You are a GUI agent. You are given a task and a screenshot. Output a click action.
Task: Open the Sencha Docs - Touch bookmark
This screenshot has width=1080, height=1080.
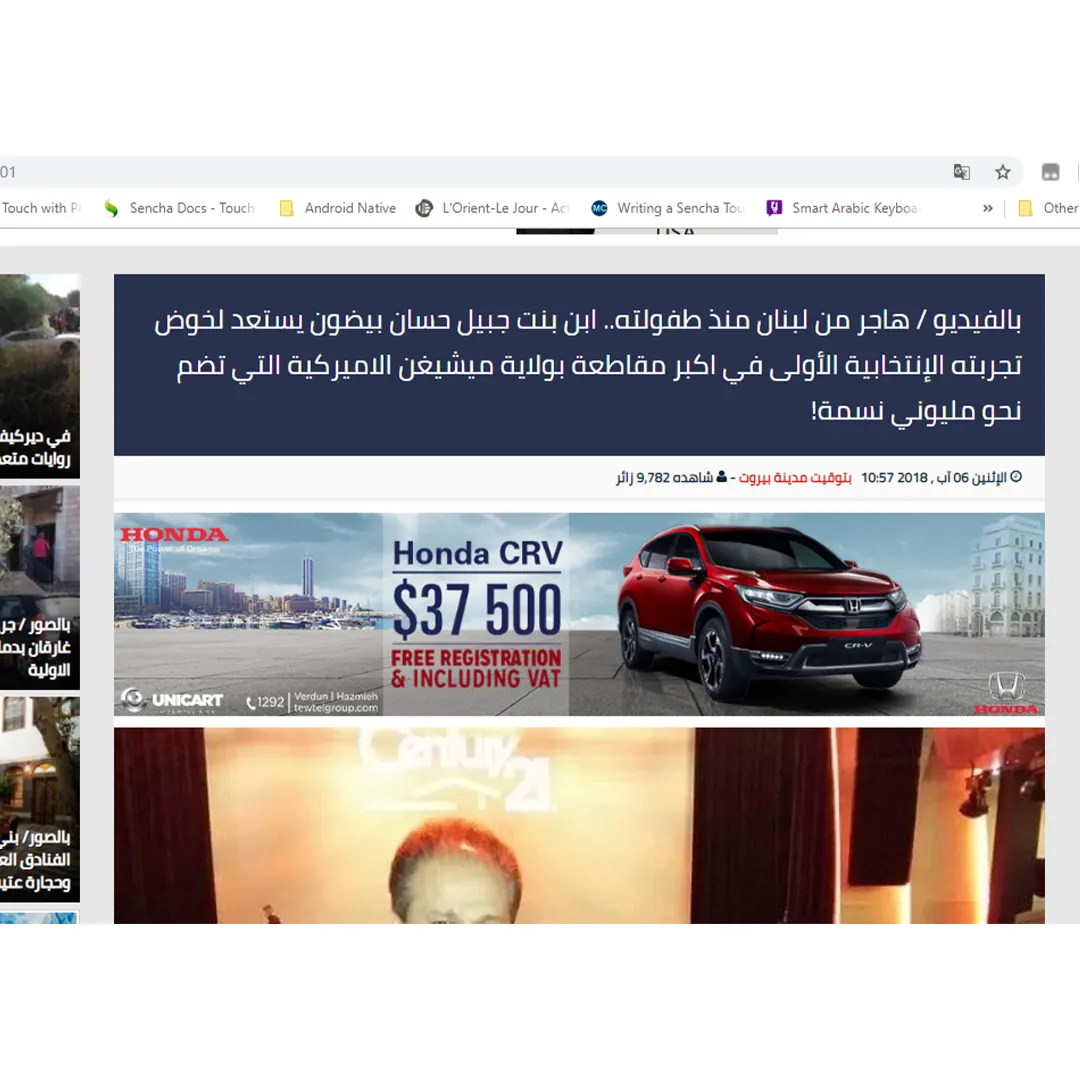180,208
